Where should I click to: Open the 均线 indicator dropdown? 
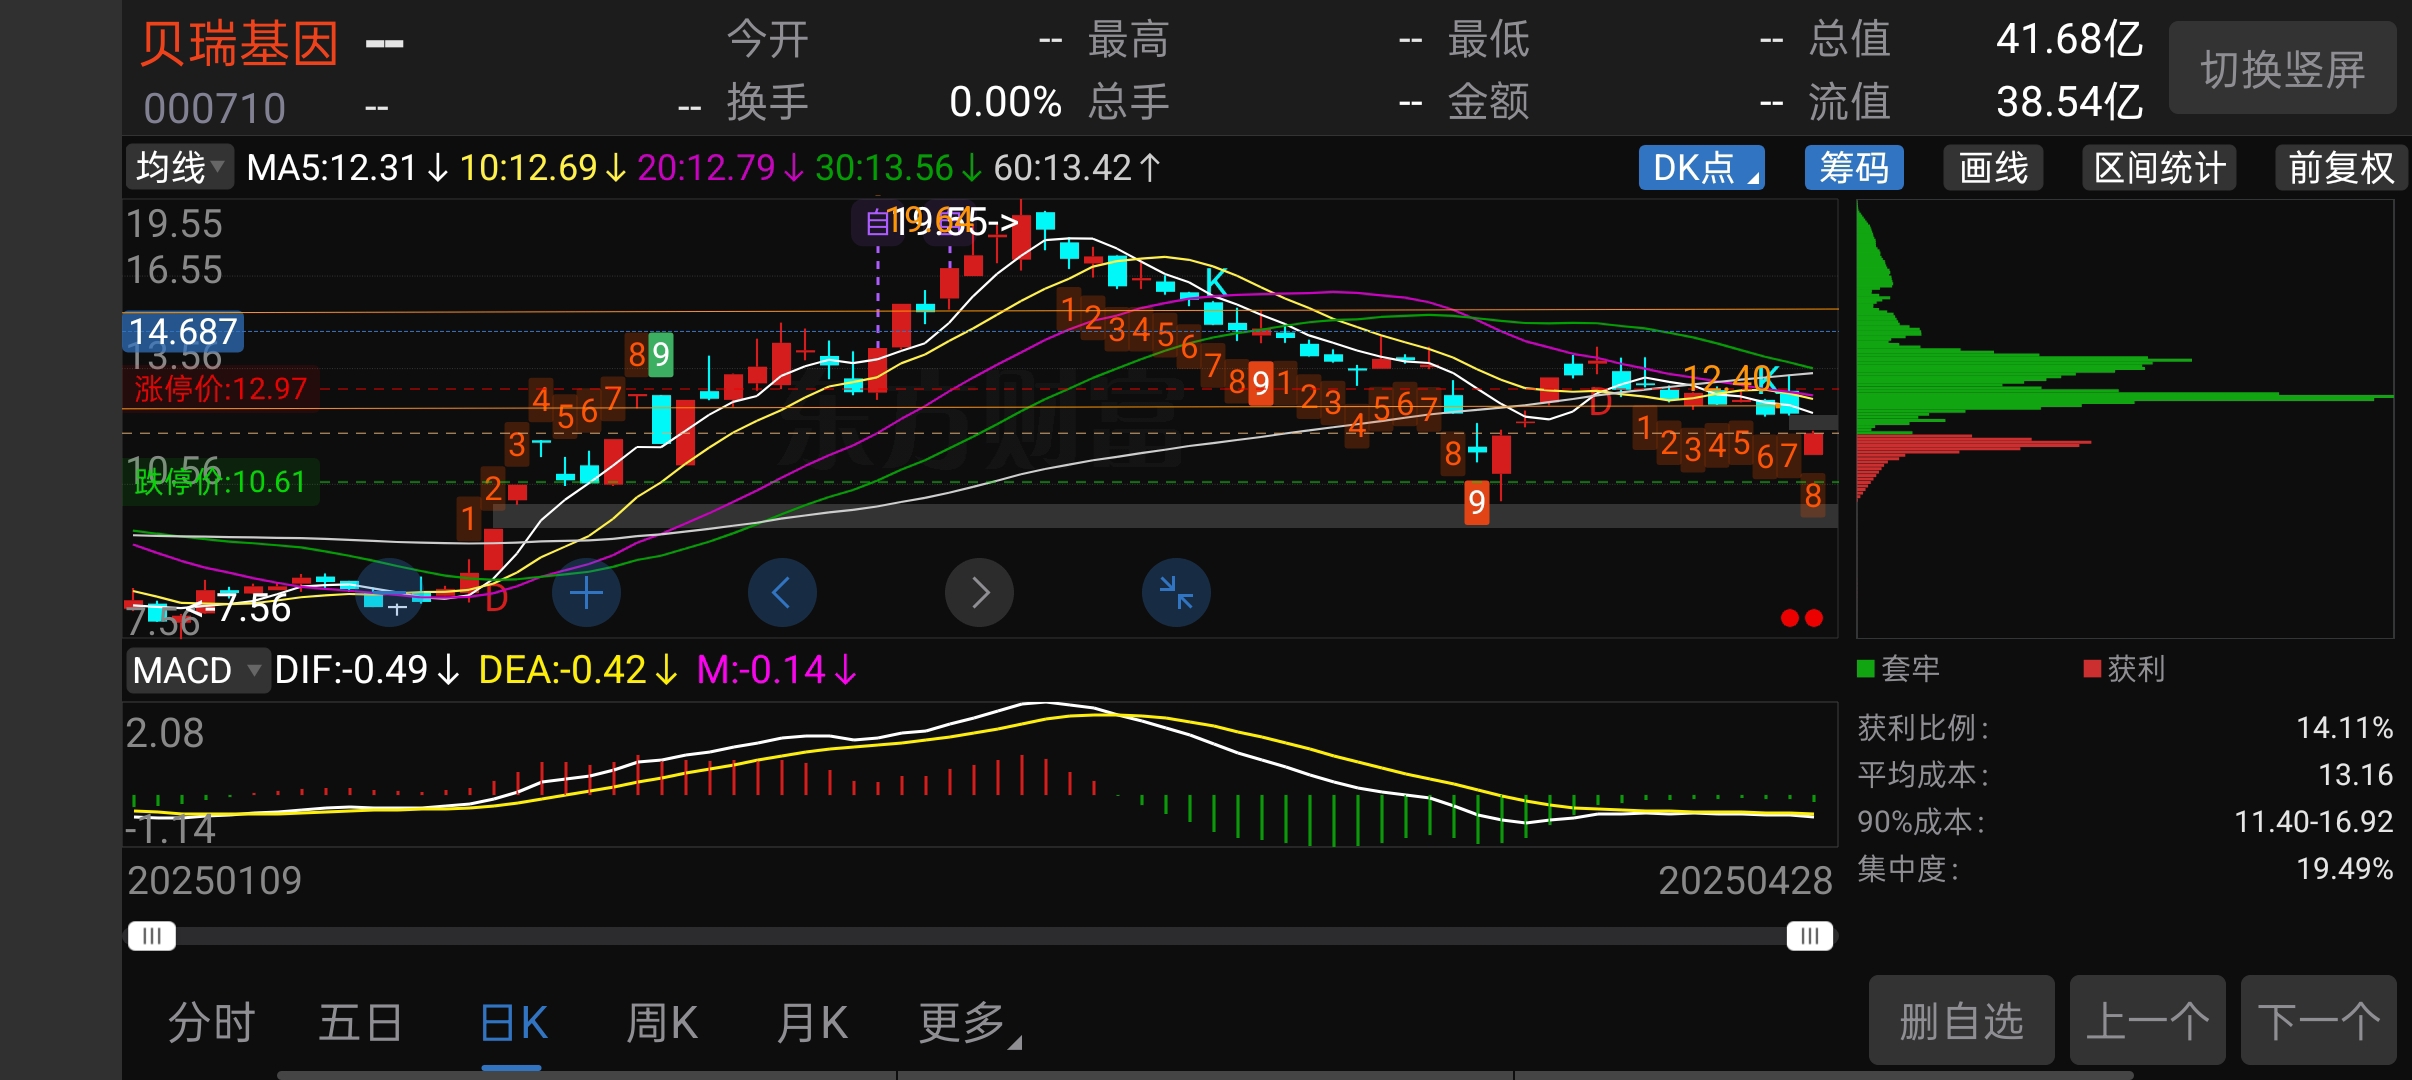coord(179,167)
